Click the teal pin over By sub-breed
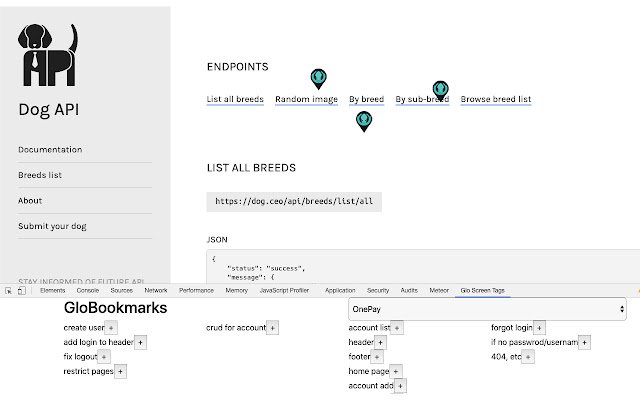Viewport: 640px width, 400px height. (x=440, y=91)
